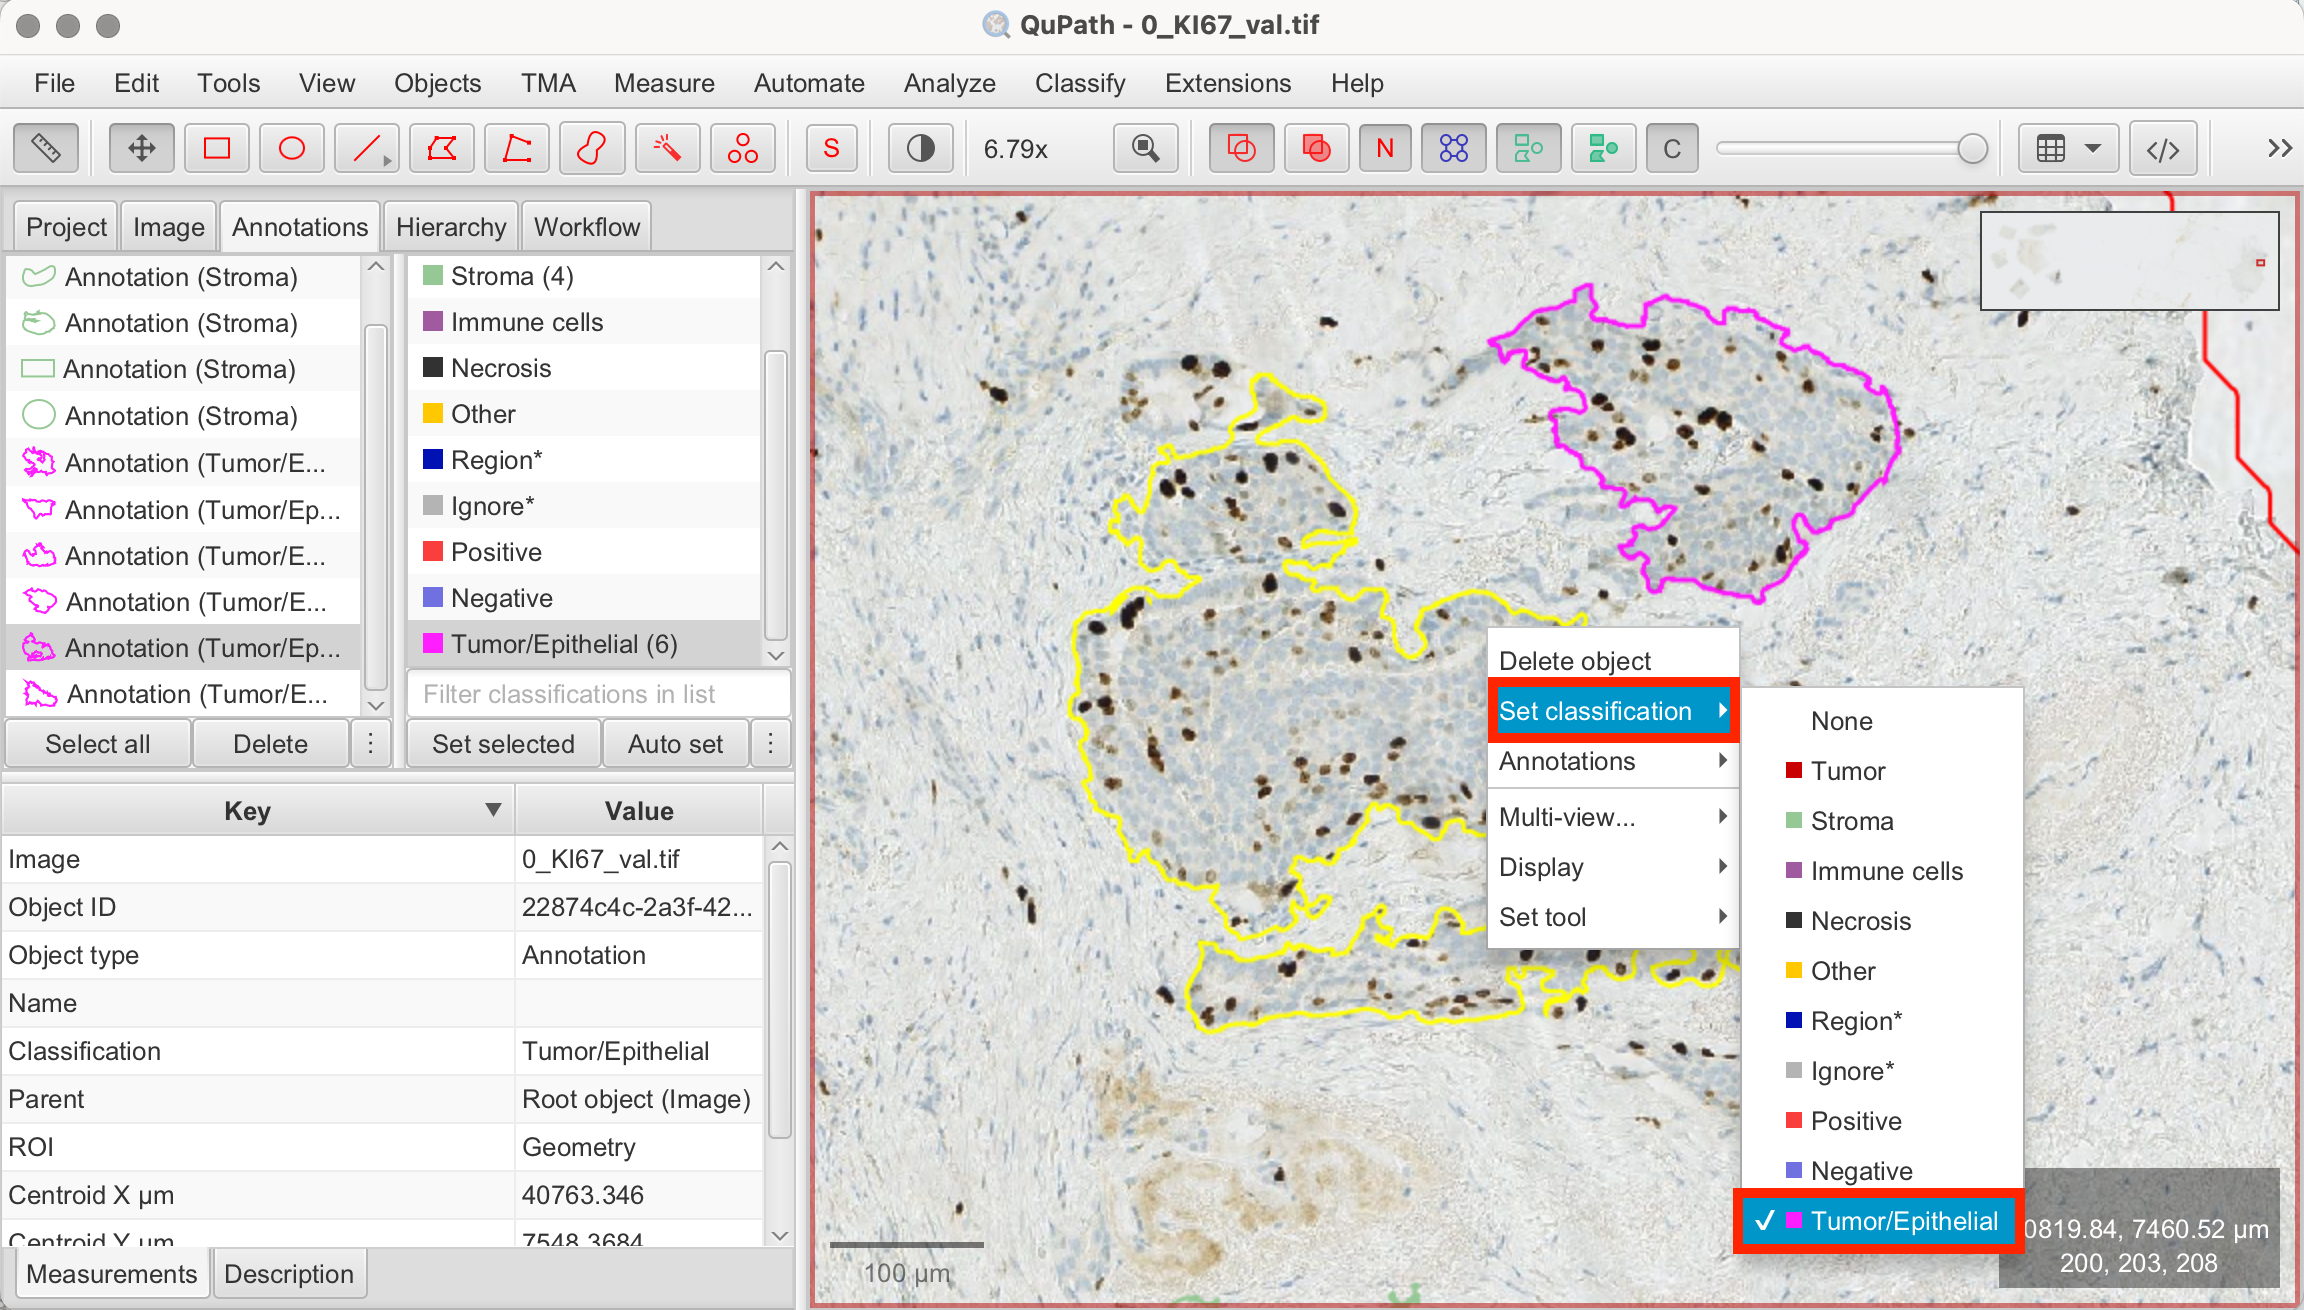
Task: Toggle annotation names display with the N button
Action: coord(1384,147)
